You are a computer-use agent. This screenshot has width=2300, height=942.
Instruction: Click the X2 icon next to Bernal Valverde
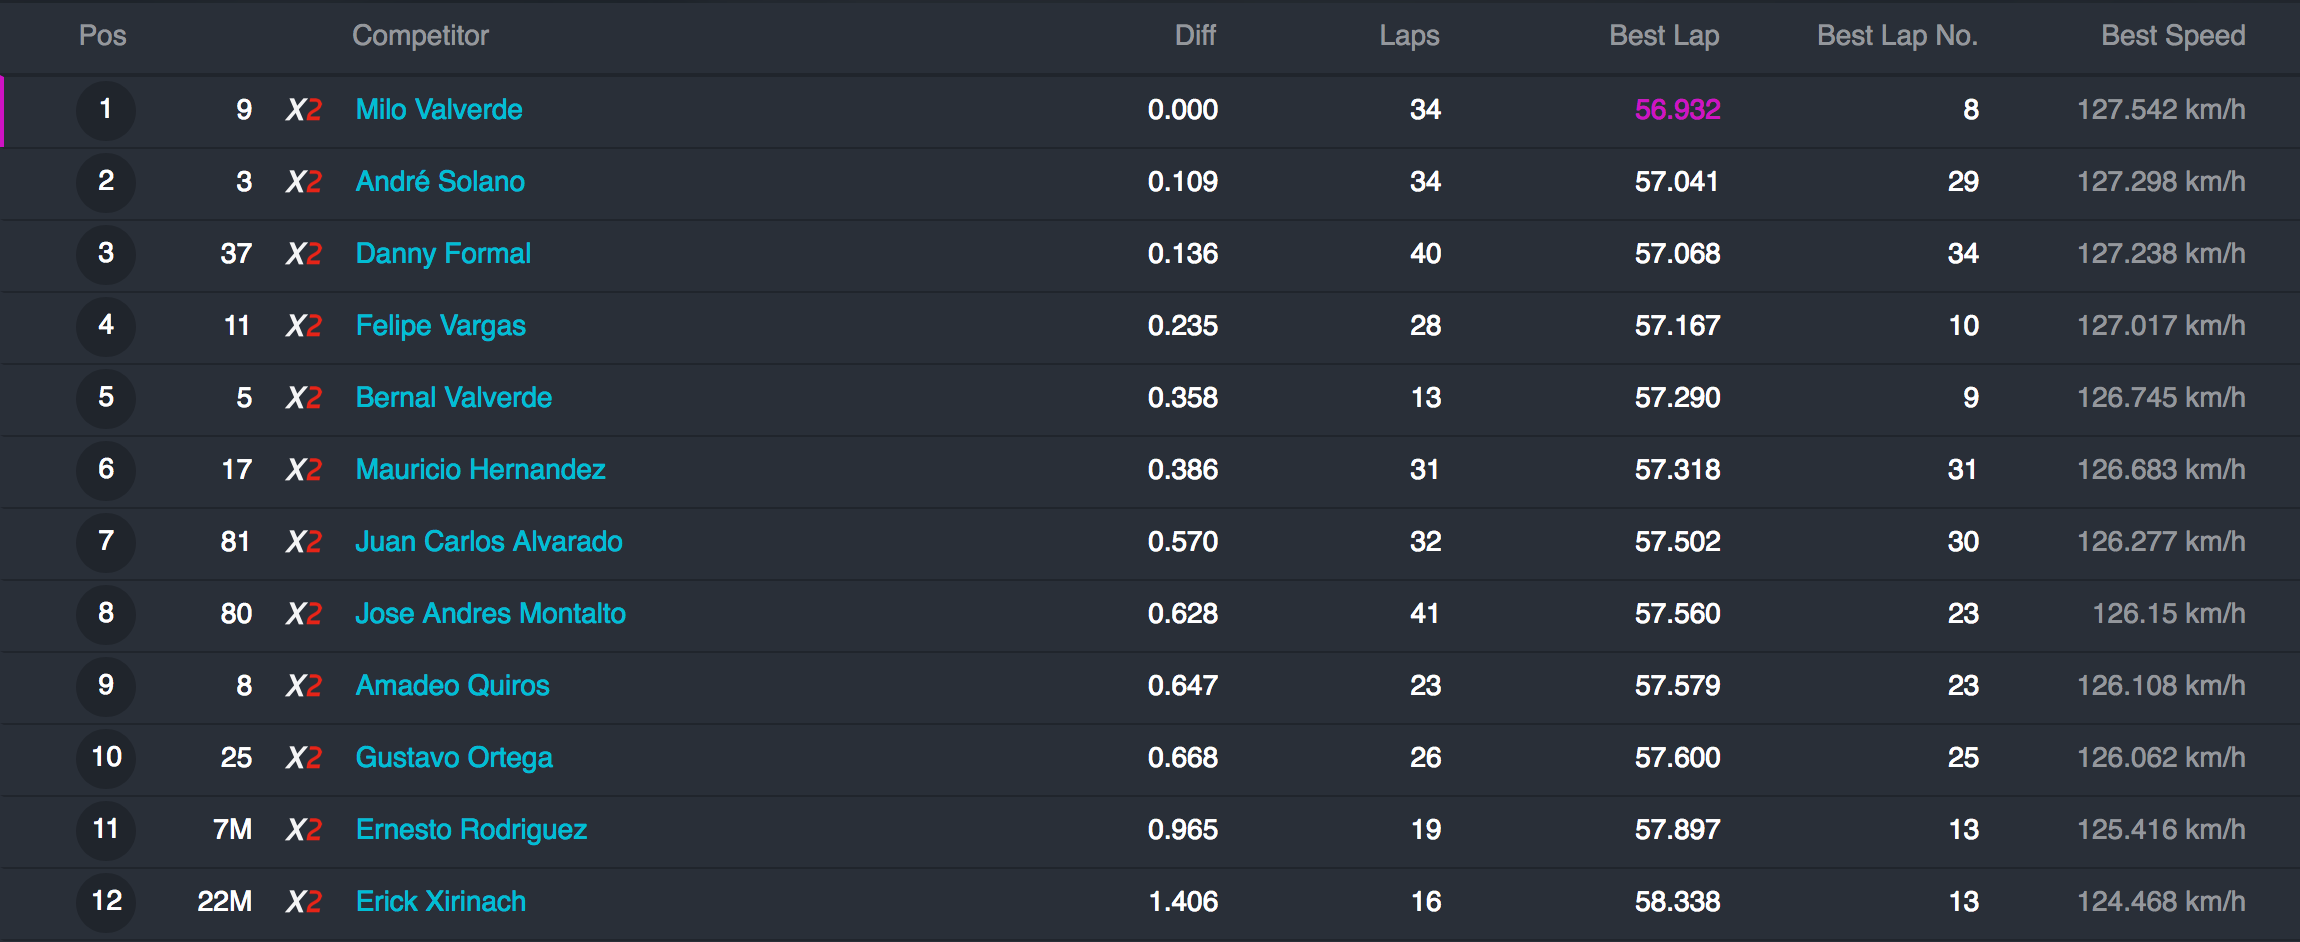coord(304,398)
